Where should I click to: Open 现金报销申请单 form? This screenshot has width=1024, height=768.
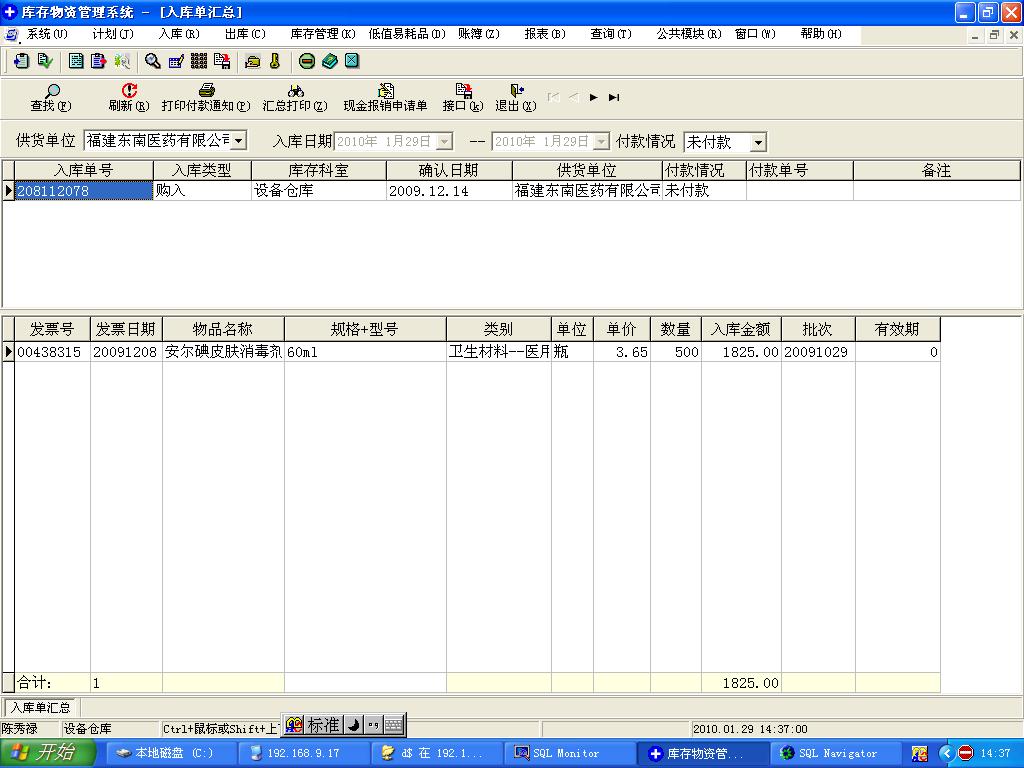385,97
